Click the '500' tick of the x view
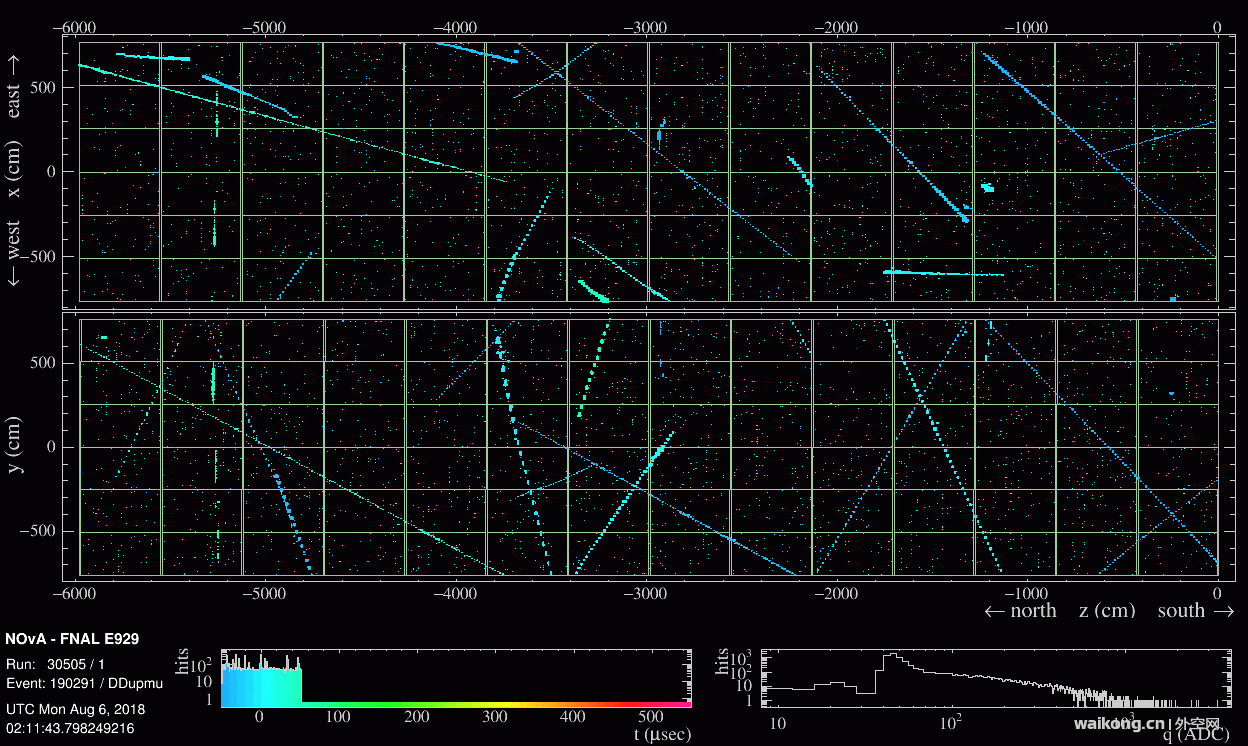The image size is (1248, 746). click(x=42, y=87)
